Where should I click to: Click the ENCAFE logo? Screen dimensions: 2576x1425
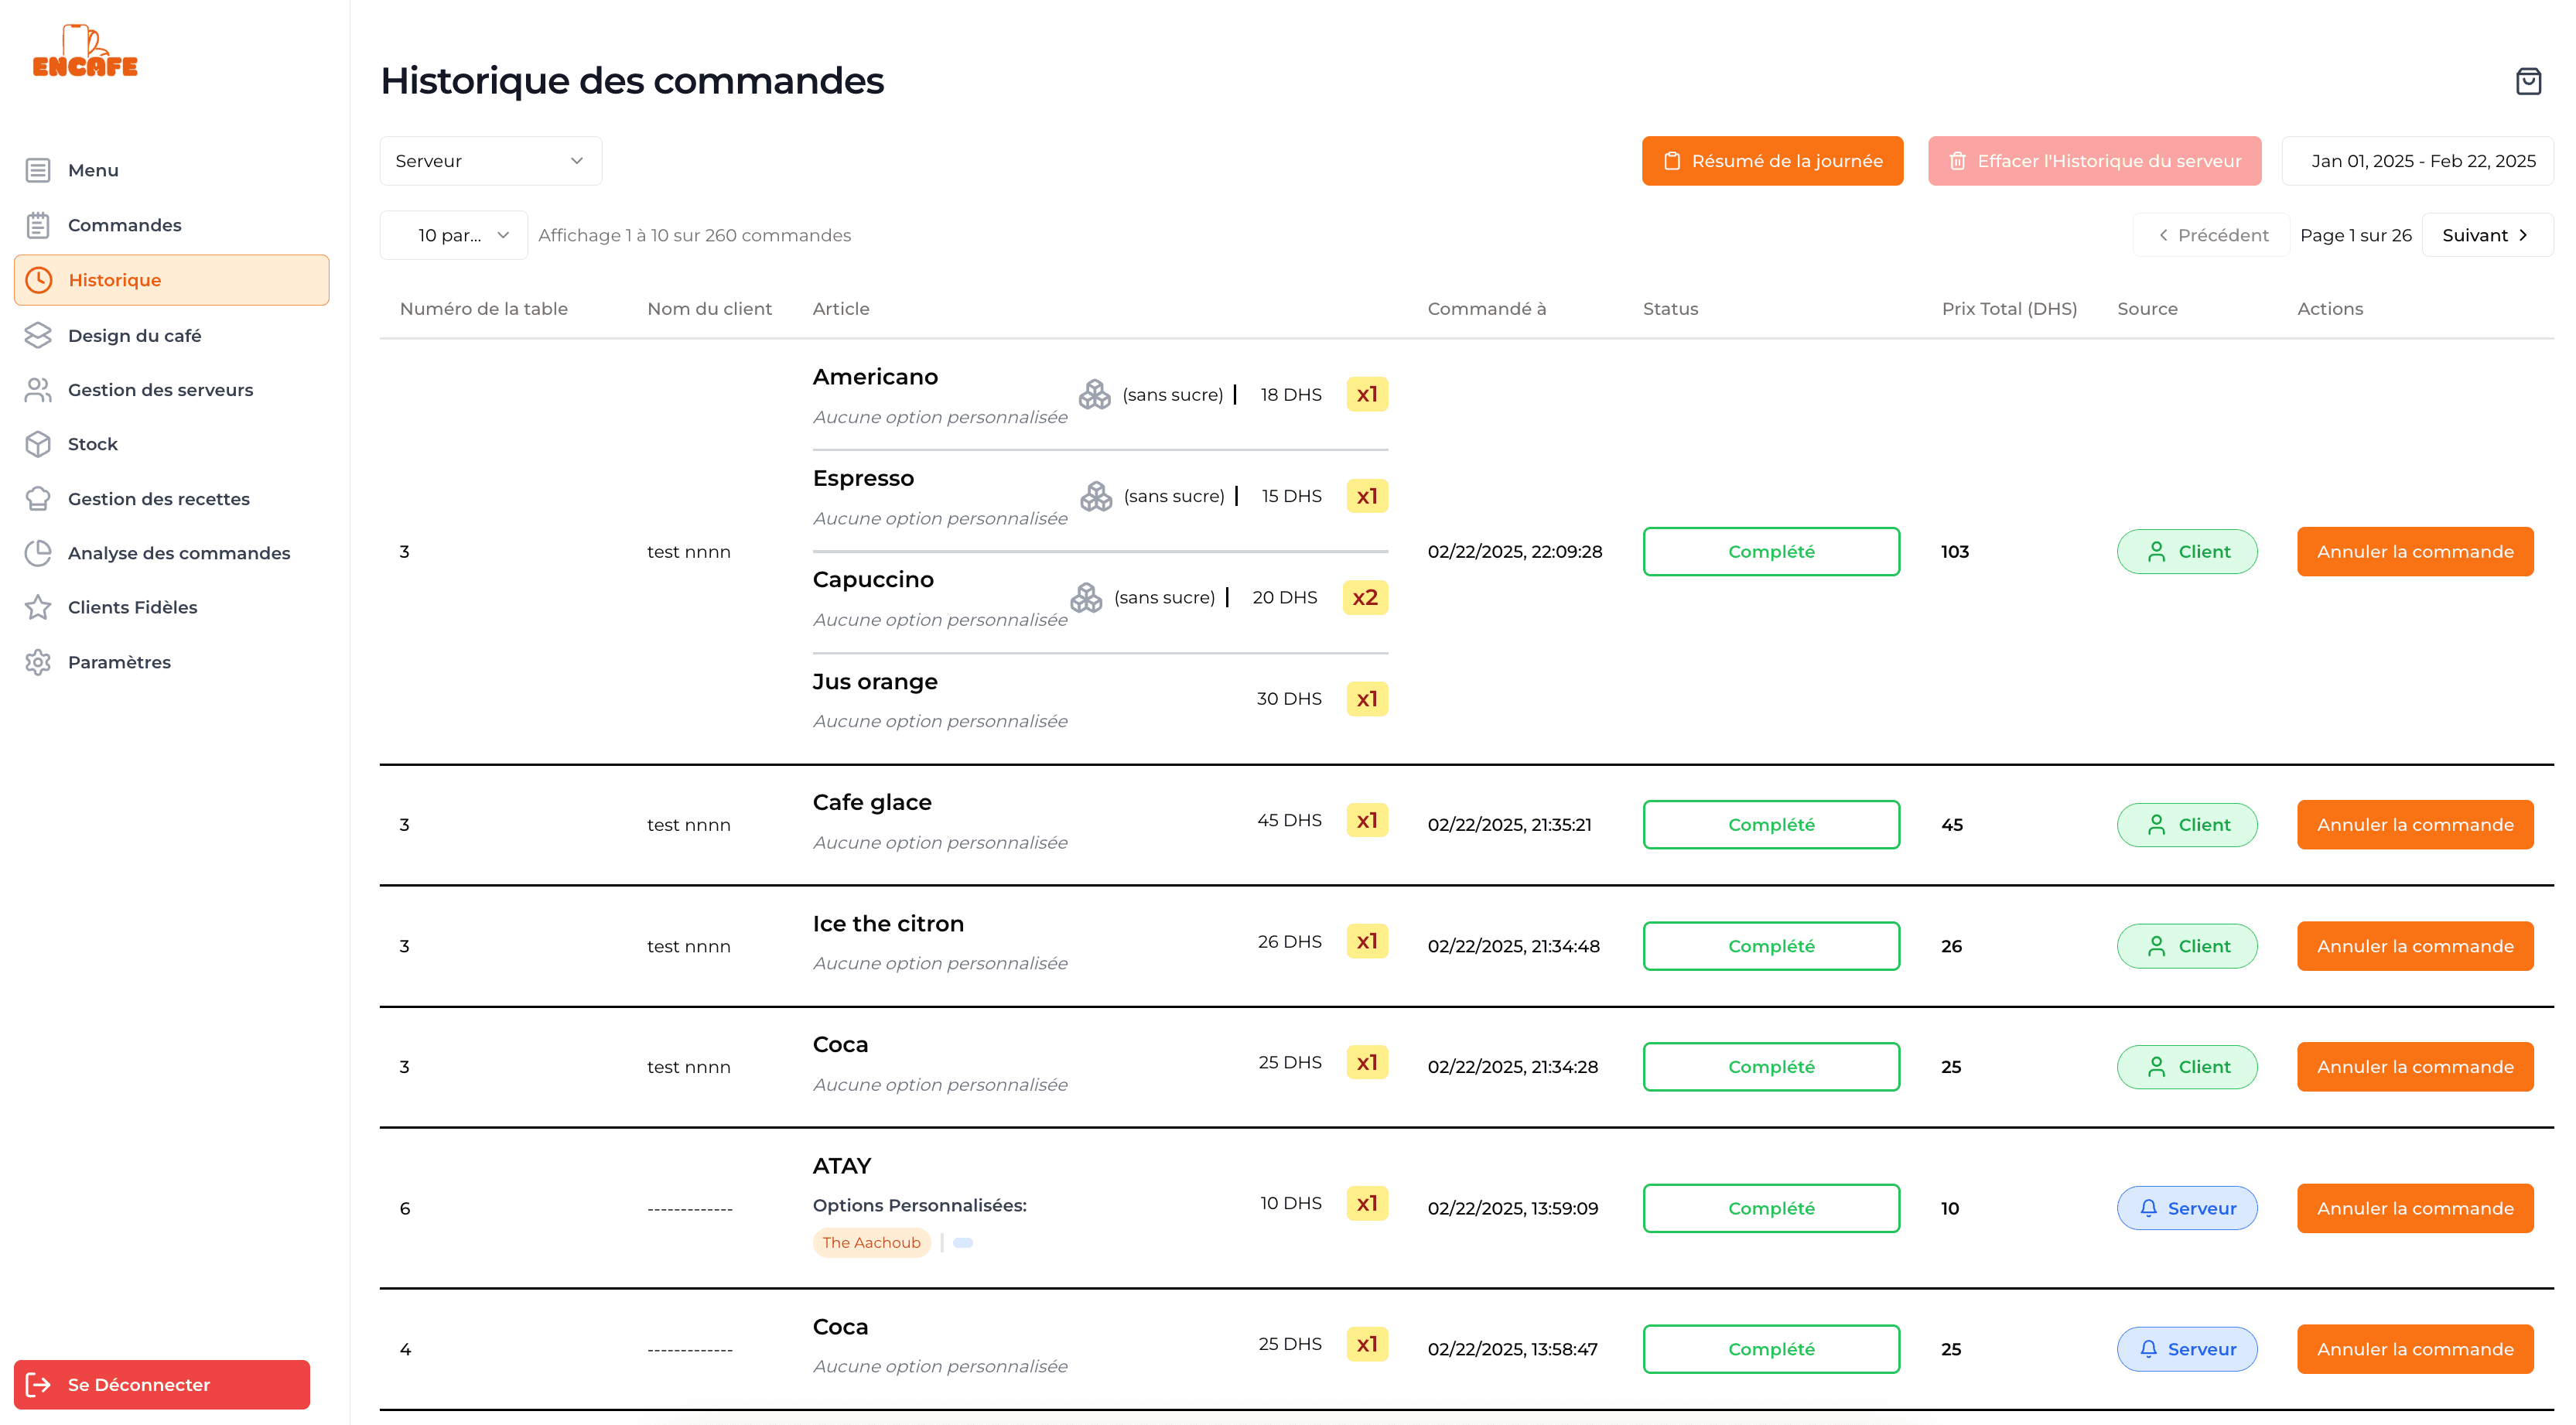[x=85, y=51]
